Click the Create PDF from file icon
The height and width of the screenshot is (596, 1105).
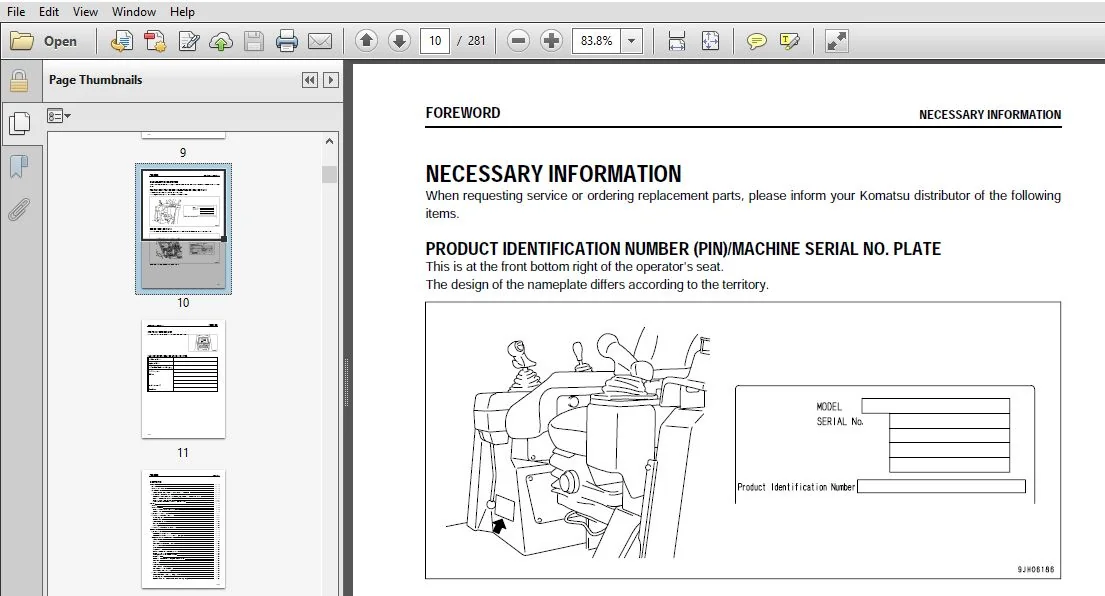121,41
